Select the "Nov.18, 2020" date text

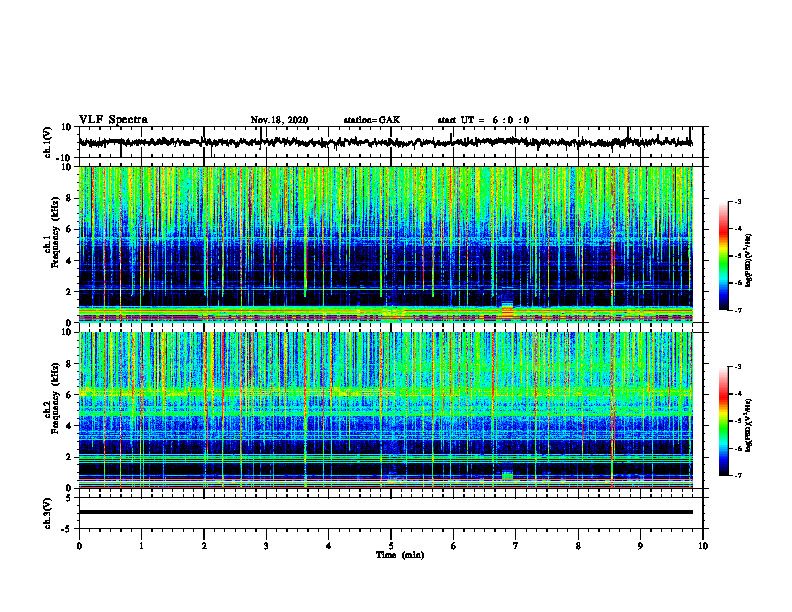pos(279,120)
